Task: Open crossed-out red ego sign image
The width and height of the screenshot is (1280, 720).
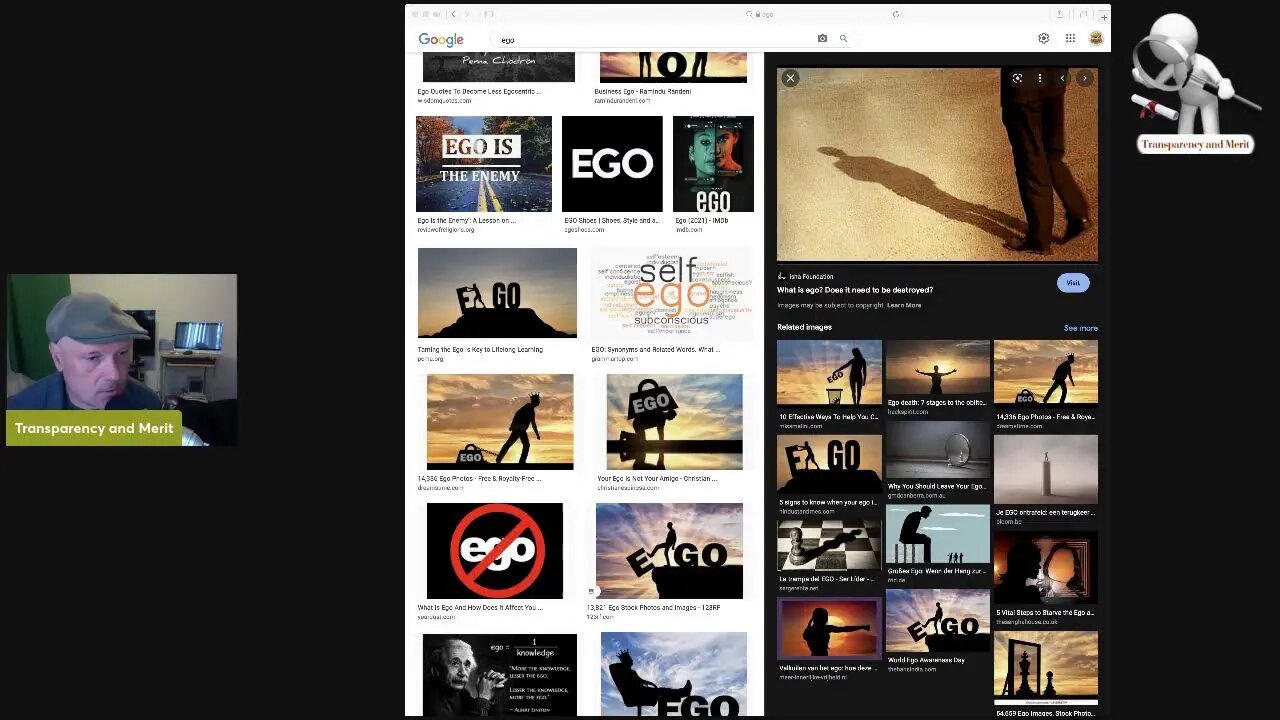Action: tap(495, 550)
